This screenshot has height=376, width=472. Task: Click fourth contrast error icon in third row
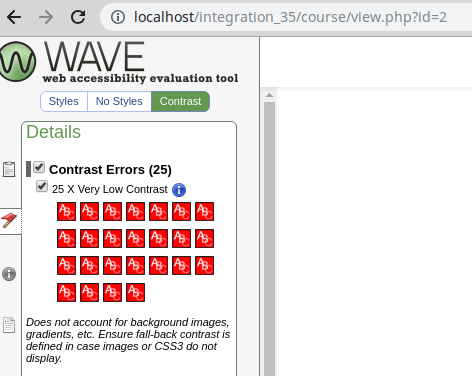click(x=135, y=265)
